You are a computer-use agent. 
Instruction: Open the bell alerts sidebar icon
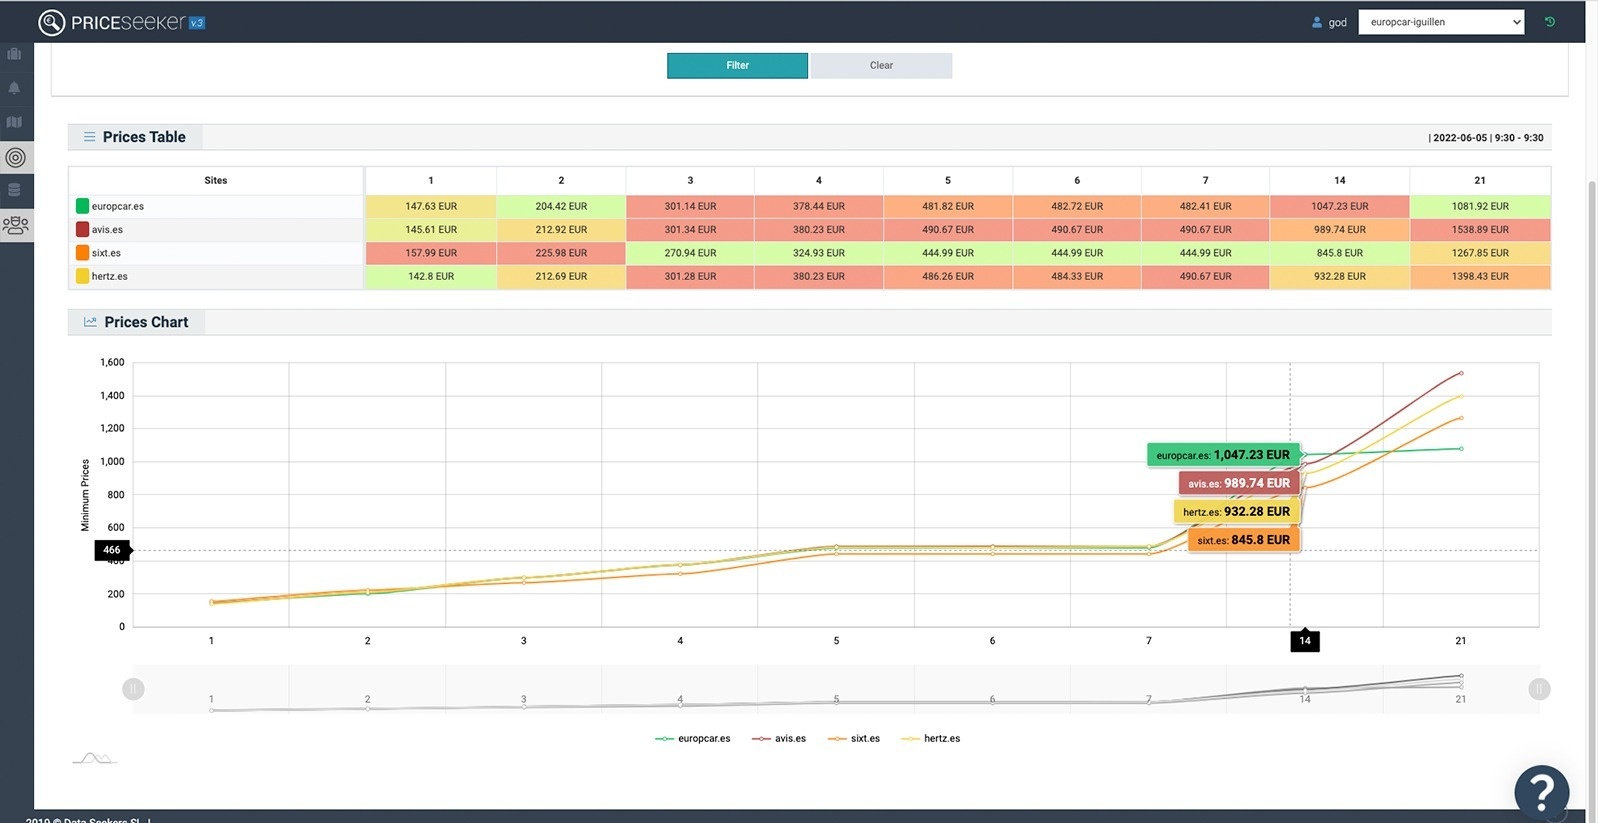[14, 88]
